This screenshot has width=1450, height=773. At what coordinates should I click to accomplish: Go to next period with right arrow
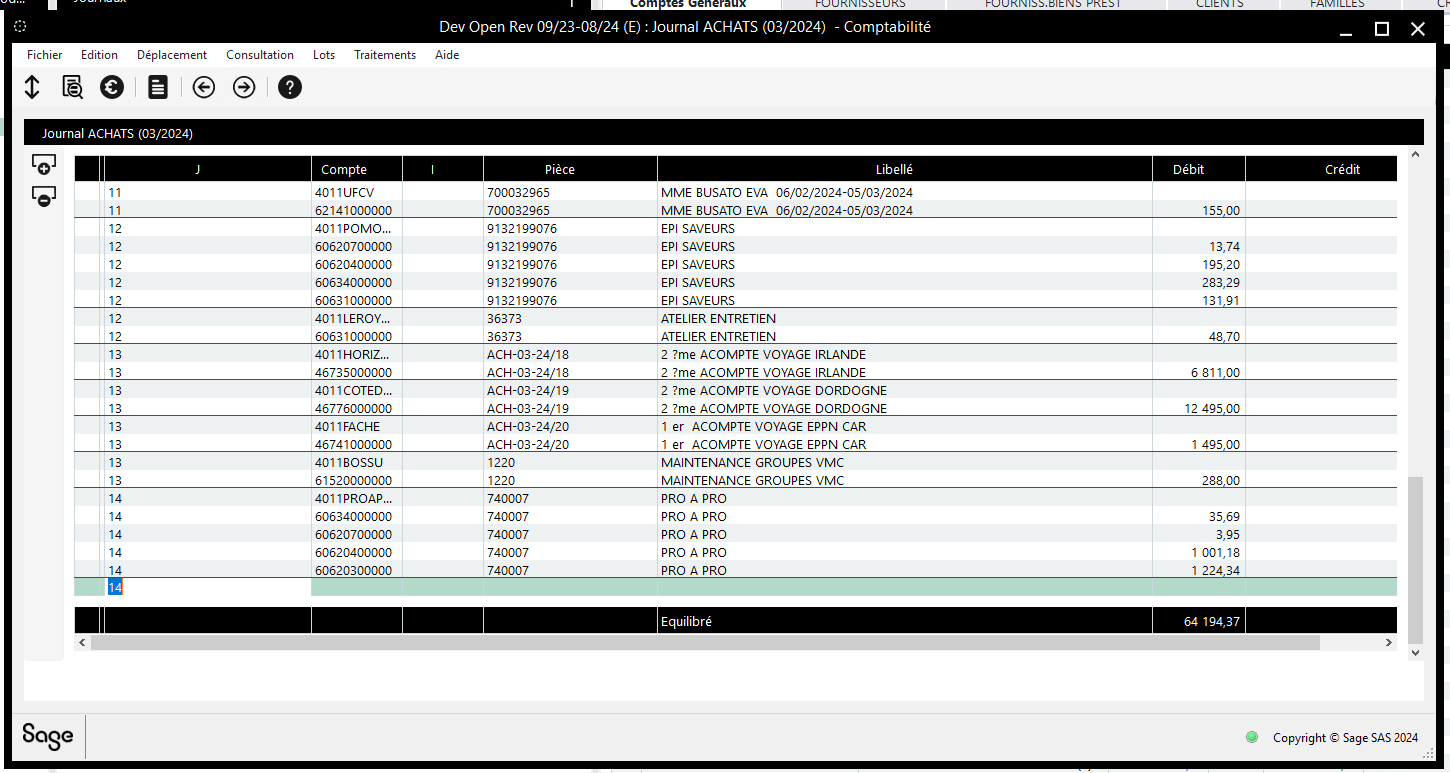click(x=244, y=87)
